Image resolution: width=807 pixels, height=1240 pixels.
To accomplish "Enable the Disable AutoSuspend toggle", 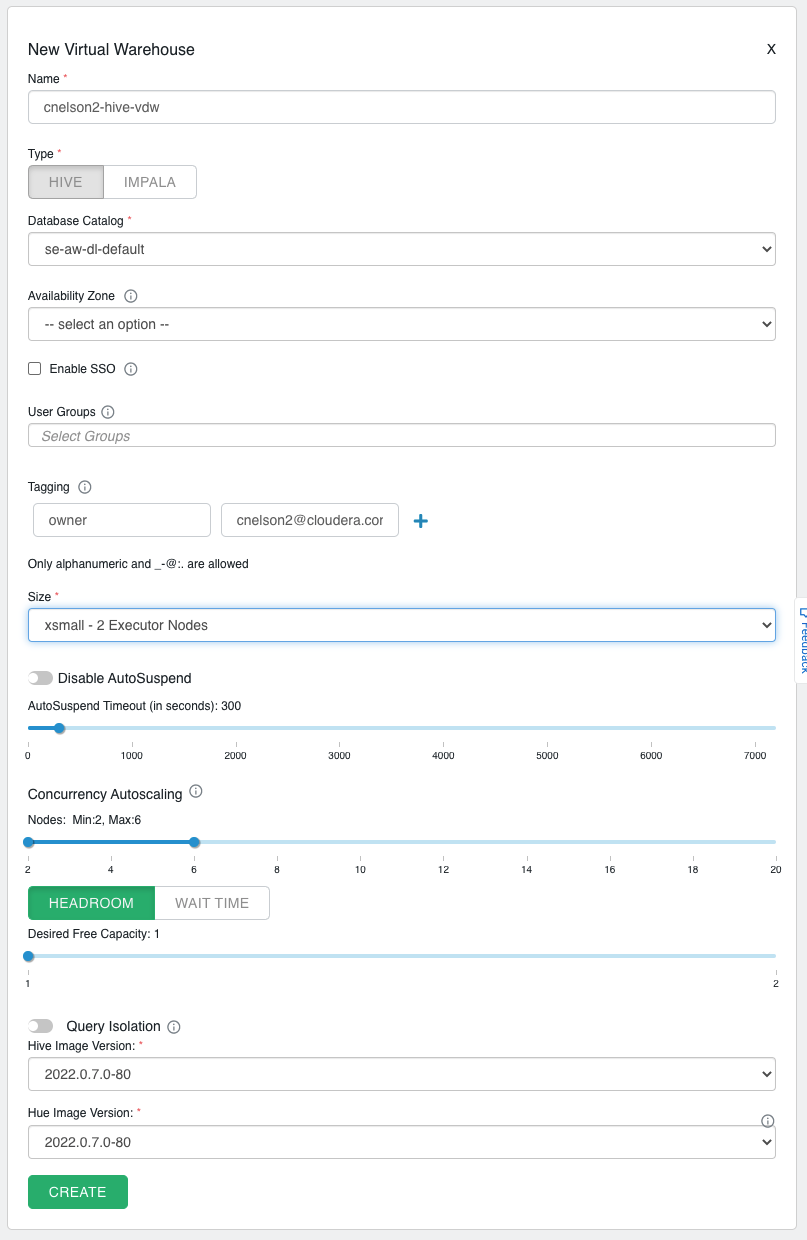I will 40,678.
